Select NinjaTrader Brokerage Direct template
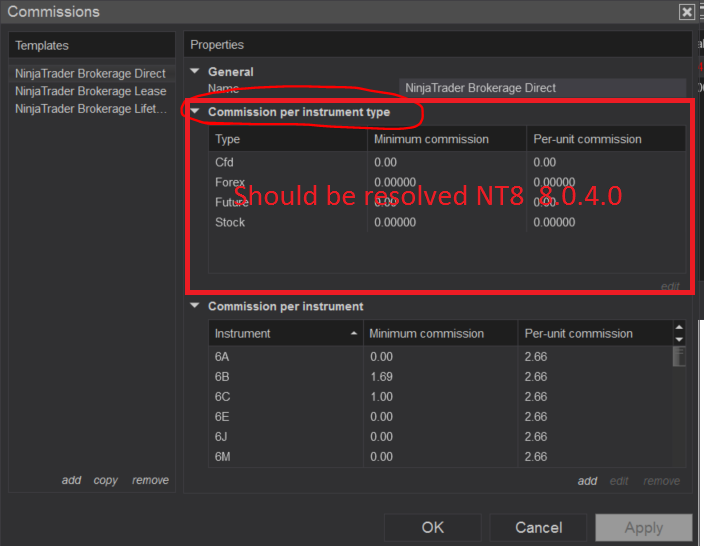708x548 pixels. (92, 73)
